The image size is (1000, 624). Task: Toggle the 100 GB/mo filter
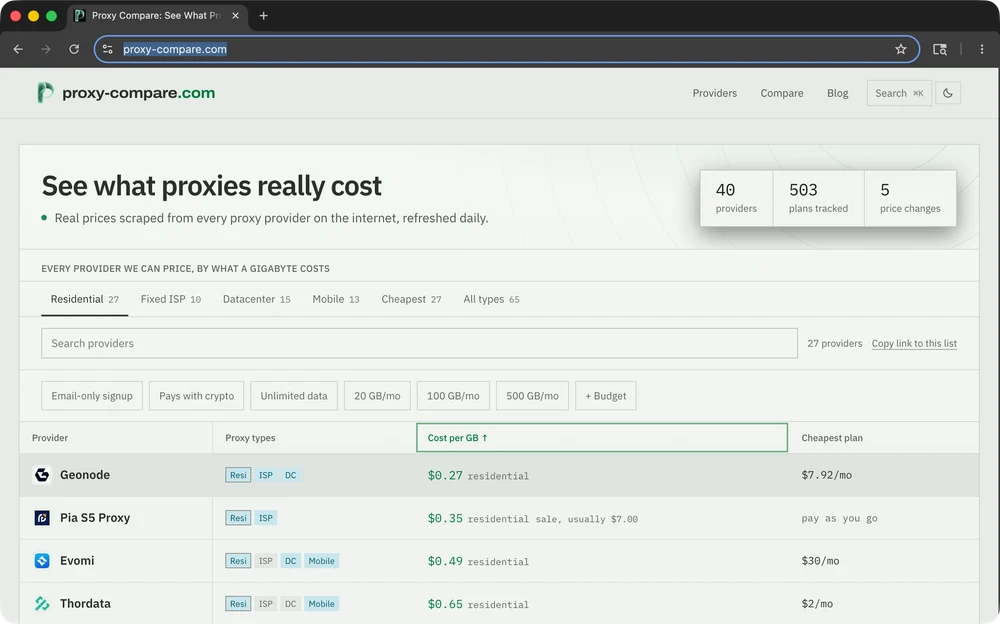pyautogui.click(x=453, y=396)
